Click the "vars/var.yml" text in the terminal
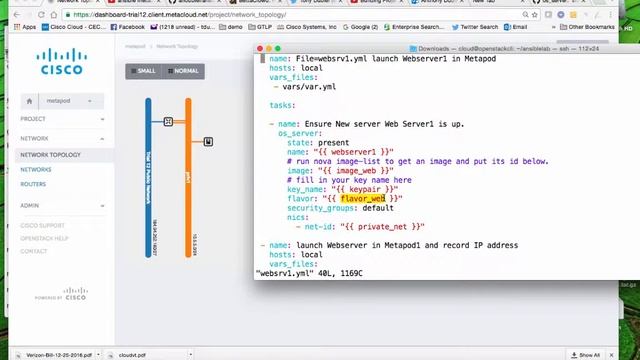 tap(309, 87)
